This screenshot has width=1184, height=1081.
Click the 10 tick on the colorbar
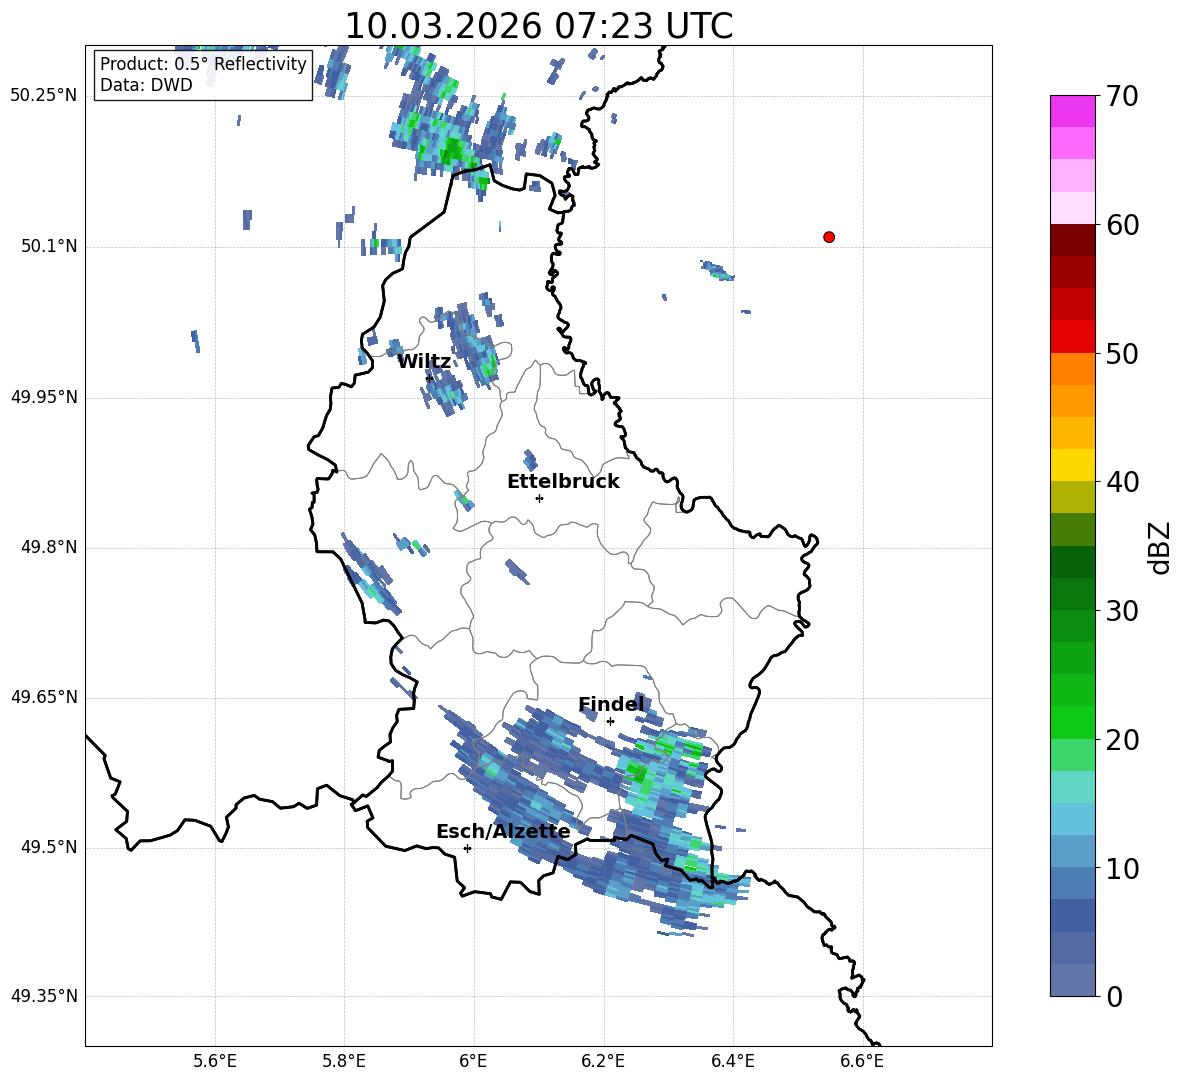point(1122,868)
